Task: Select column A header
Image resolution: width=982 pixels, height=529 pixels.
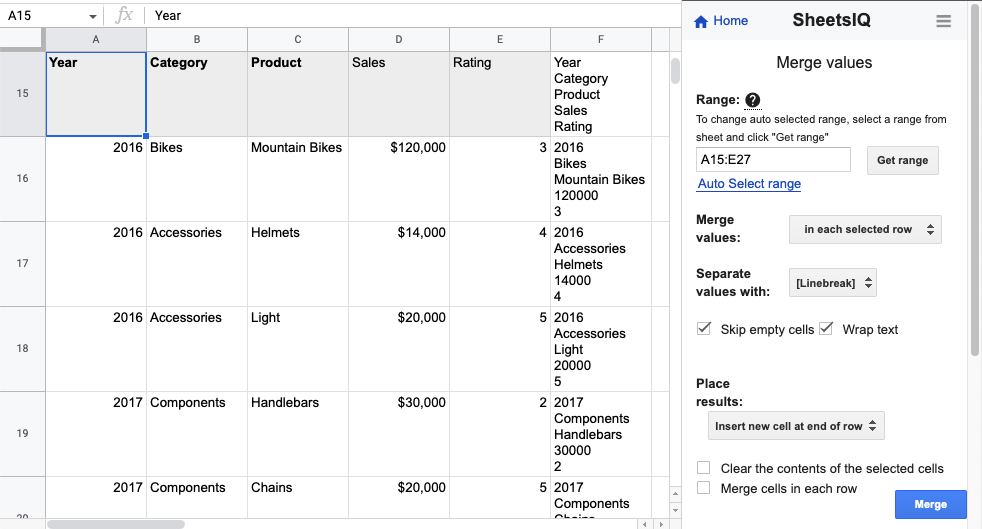Action: point(96,39)
